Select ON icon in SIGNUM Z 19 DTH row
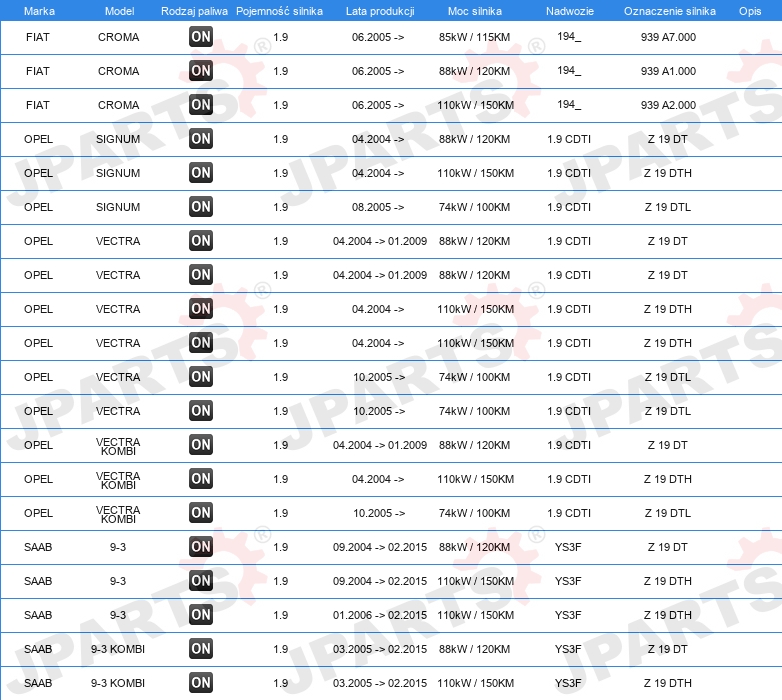This screenshot has width=782, height=700. tap(201, 173)
